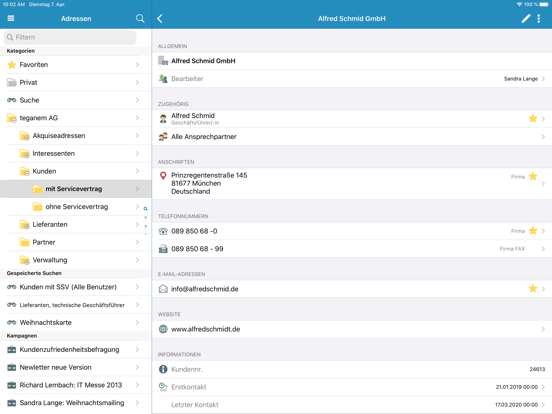
Task: Toggle favorite star for Alfred Schmid contact
Action: click(x=533, y=118)
